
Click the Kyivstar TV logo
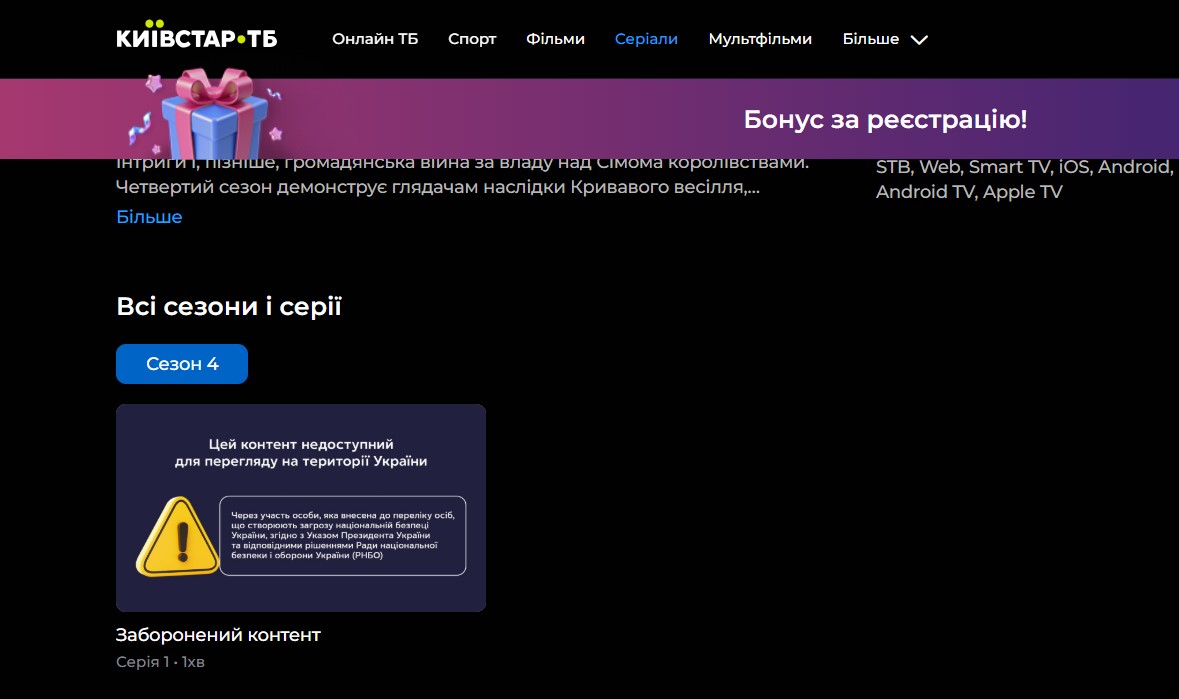(x=196, y=38)
